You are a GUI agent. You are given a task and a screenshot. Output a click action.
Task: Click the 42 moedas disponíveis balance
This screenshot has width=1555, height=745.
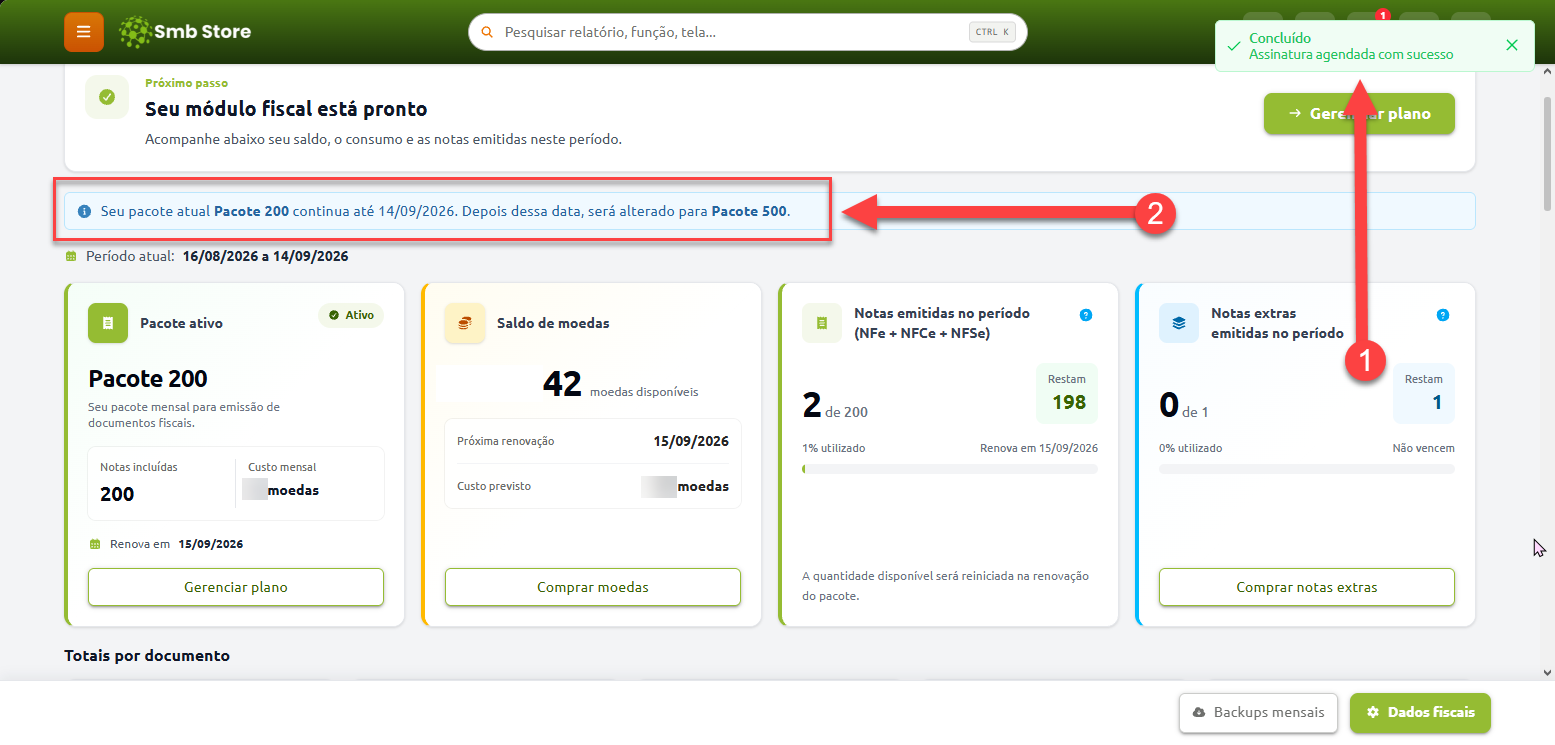tap(620, 384)
